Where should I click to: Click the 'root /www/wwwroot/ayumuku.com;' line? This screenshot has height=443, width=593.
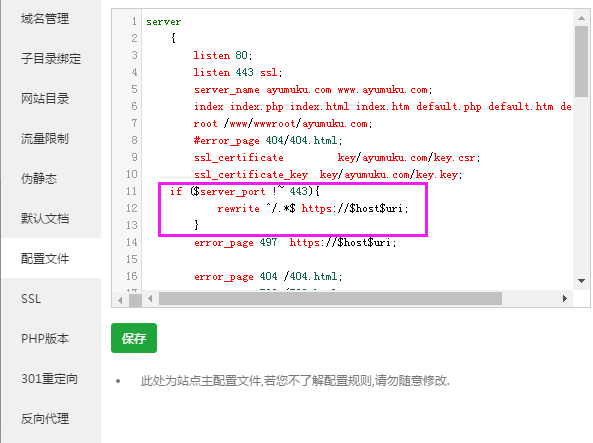[x=283, y=124]
